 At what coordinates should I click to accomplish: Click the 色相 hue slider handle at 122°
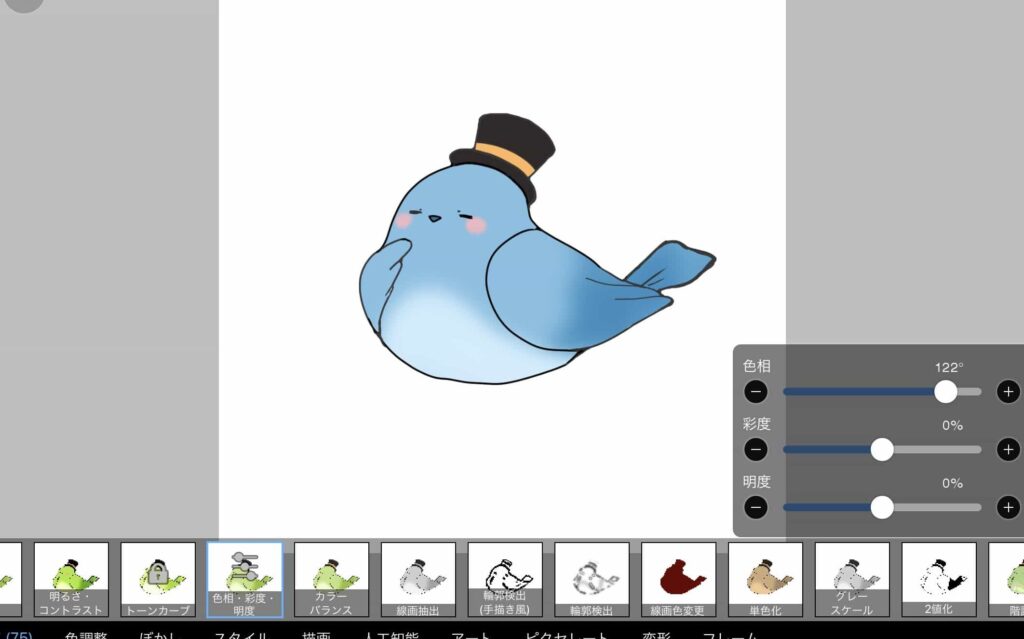click(945, 392)
